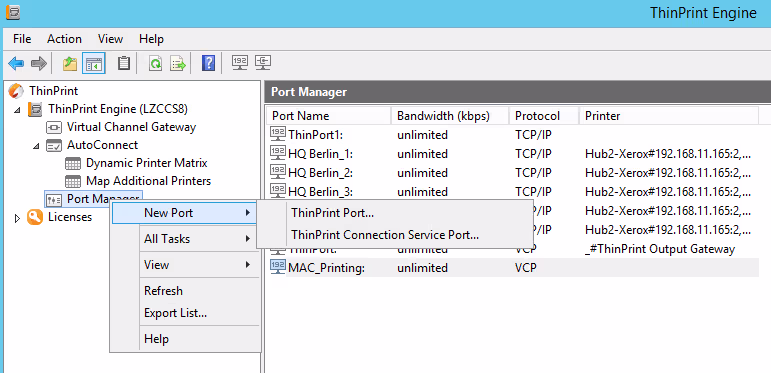Click the ThinPrint Engine server icon
Viewport: 771px width, 373px height.
(x=35, y=109)
